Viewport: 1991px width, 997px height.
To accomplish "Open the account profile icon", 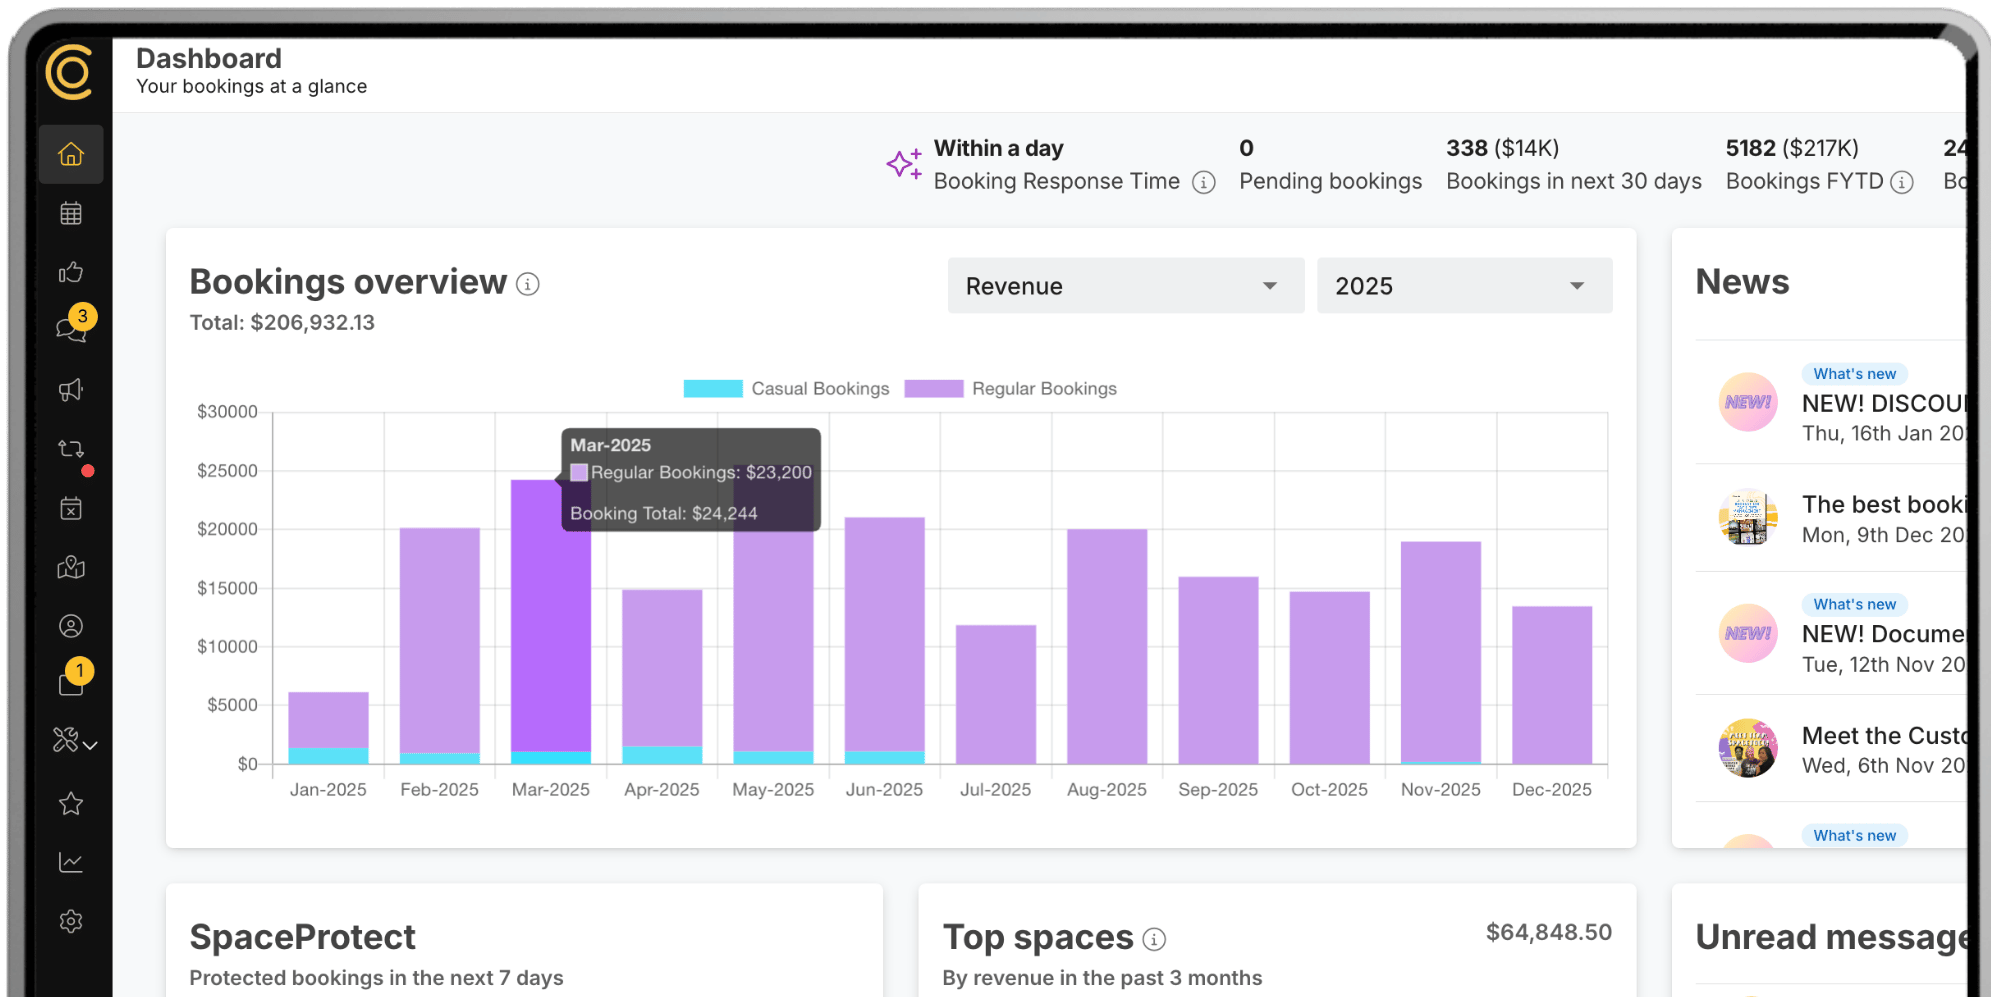I will [x=70, y=625].
